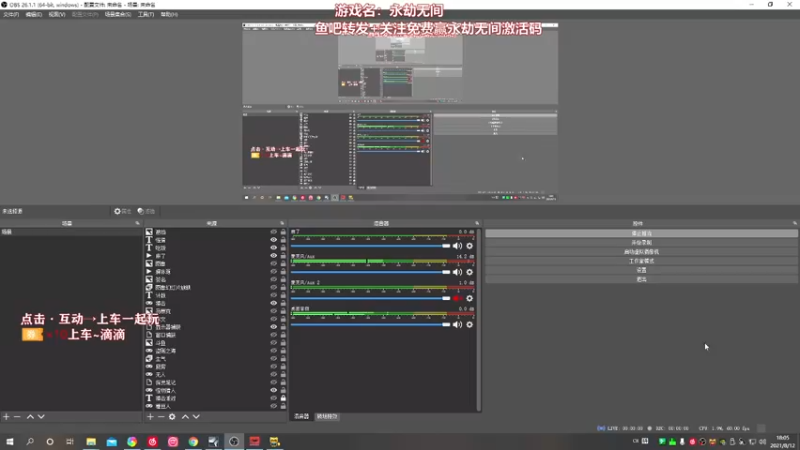Click the 退出 button in controls
Viewport: 800px width, 450px height.
(x=641, y=279)
